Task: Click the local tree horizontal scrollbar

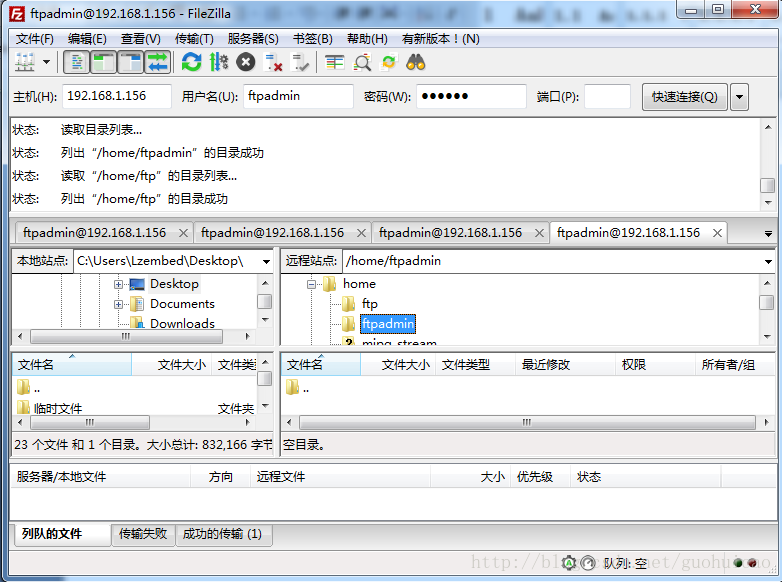Action: (126, 337)
